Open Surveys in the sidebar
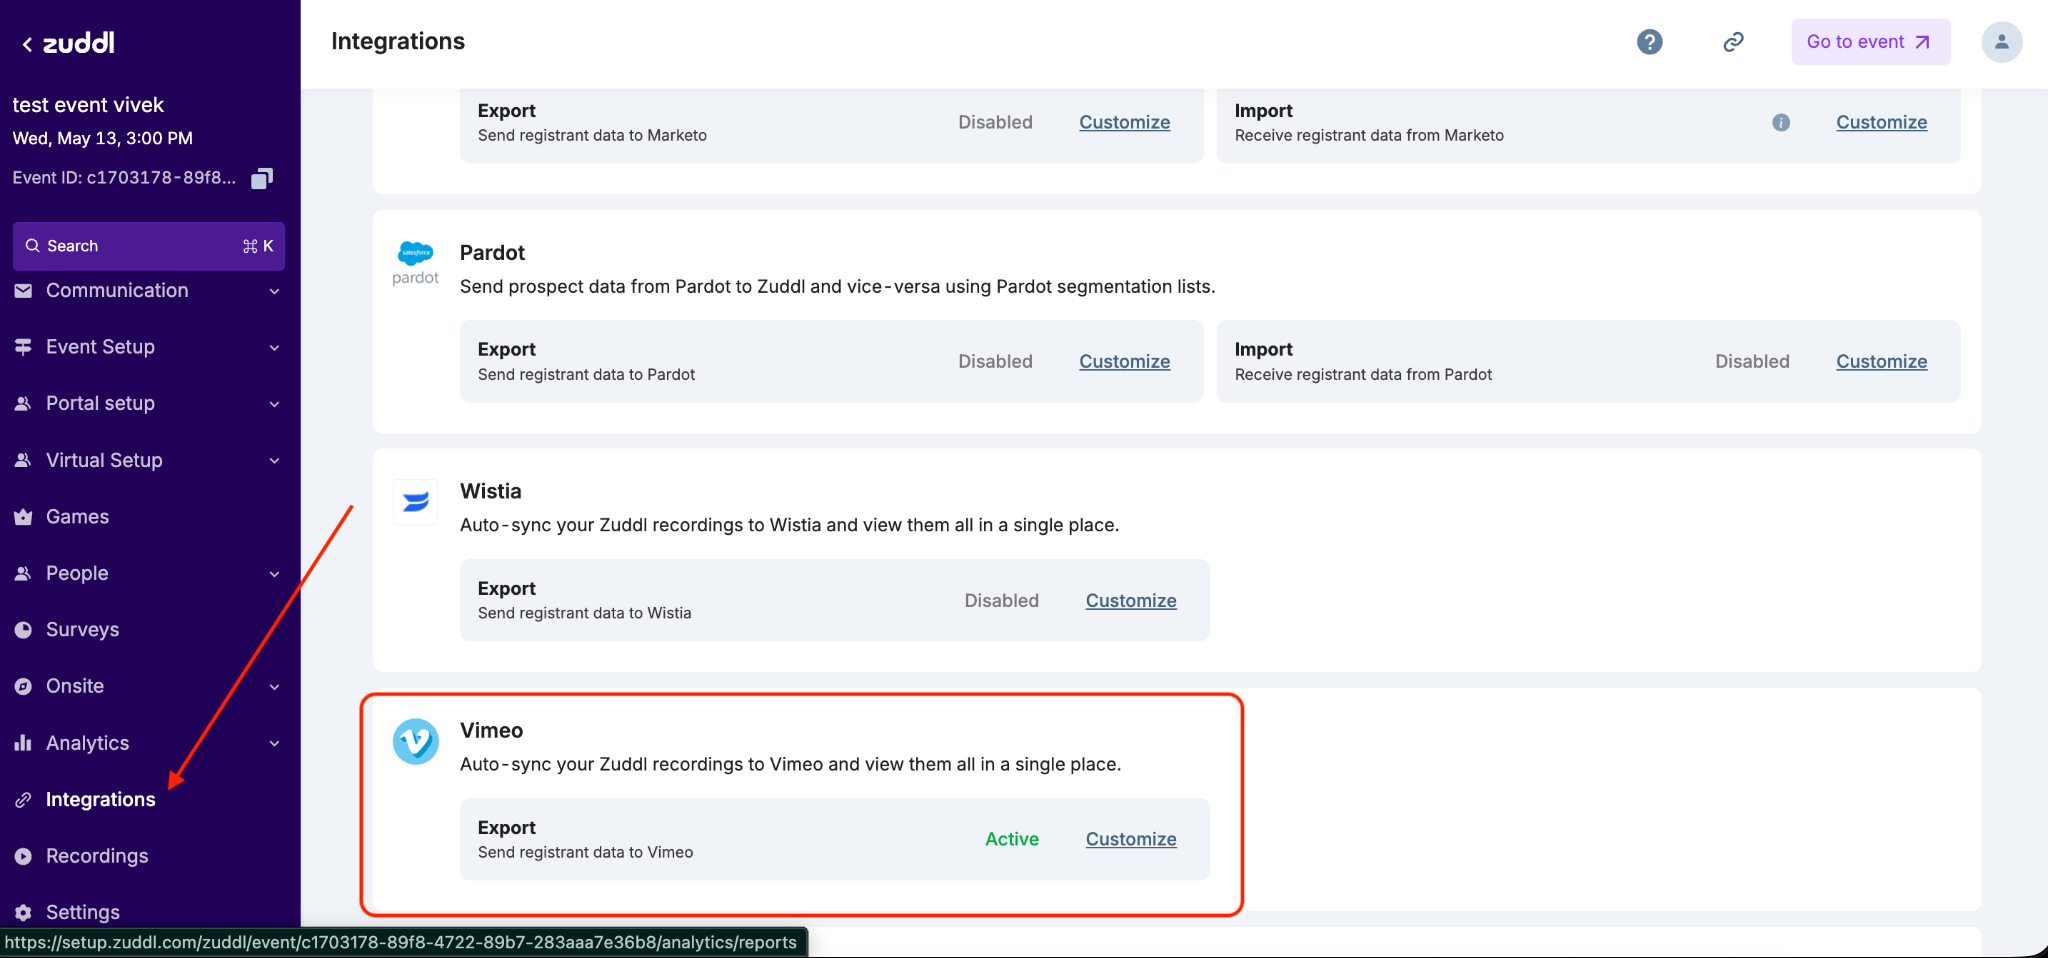Viewport: 2048px width, 958px height. pos(82,630)
